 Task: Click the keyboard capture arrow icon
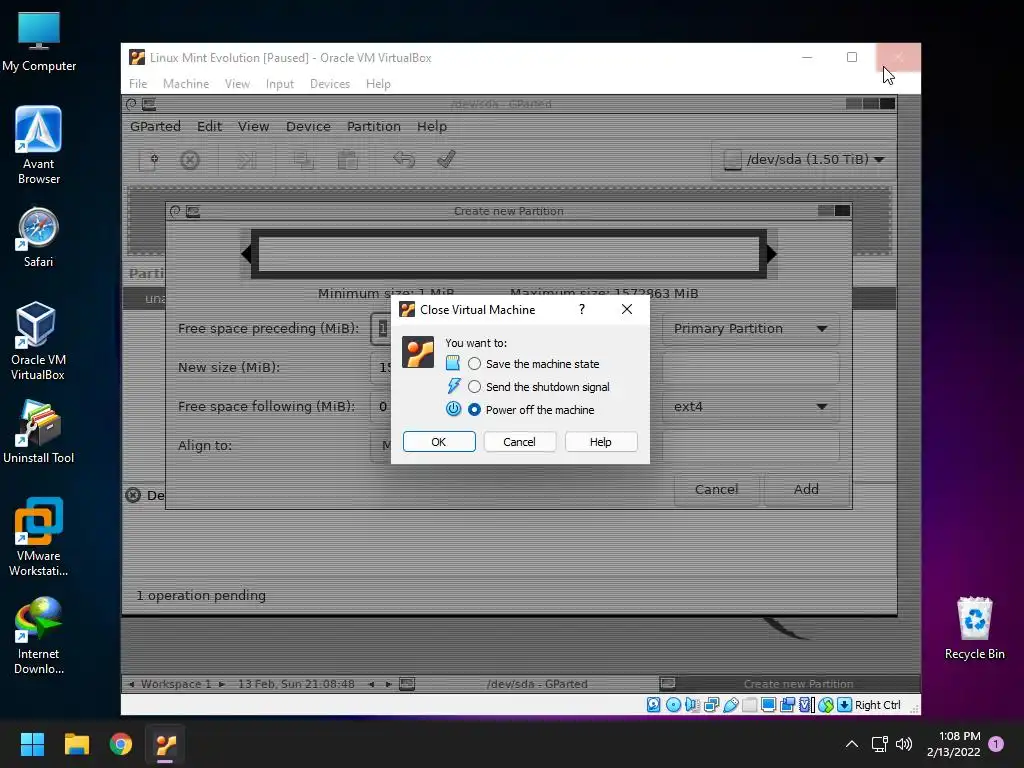(x=844, y=705)
